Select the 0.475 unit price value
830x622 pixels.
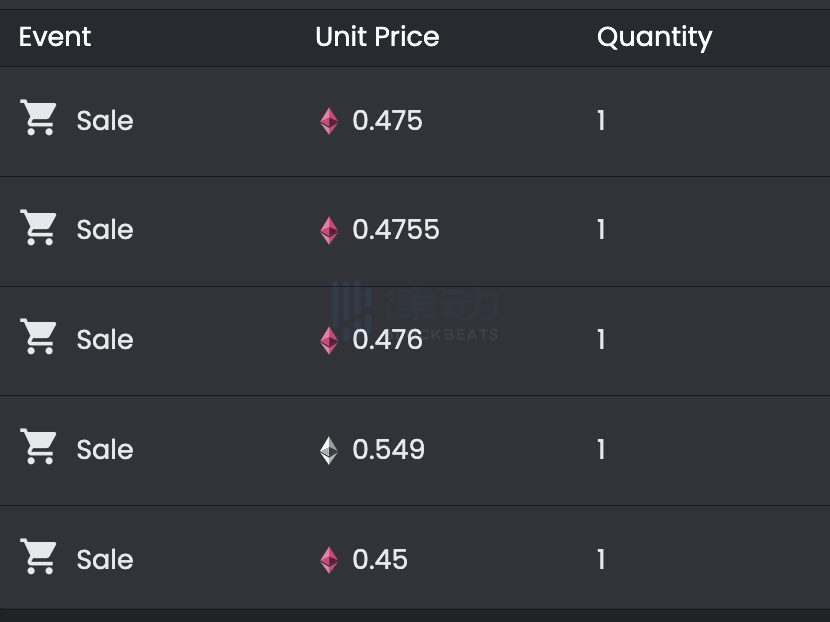coord(388,121)
